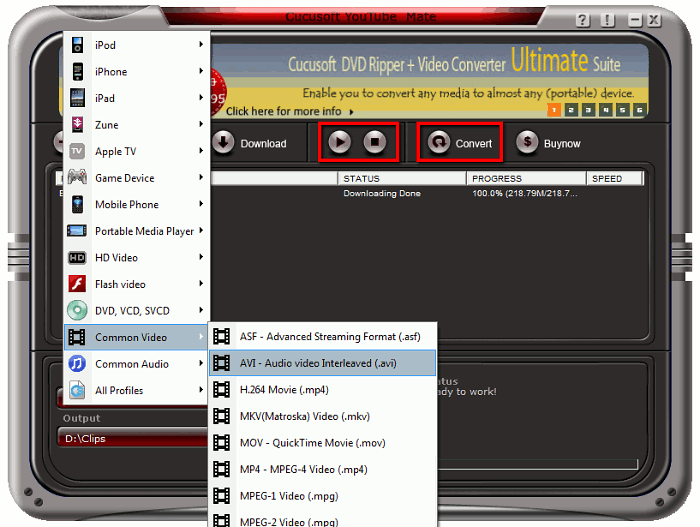Select the '100.0% (218.79M/218.7...' progress cell

(525, 193)
